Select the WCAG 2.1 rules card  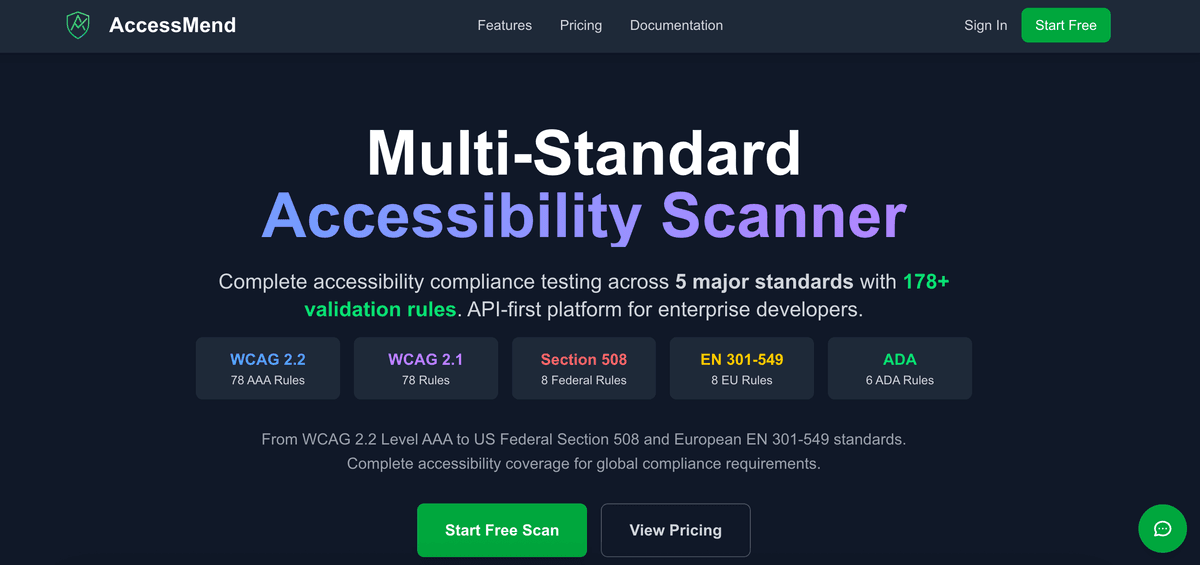click(426, 368)
